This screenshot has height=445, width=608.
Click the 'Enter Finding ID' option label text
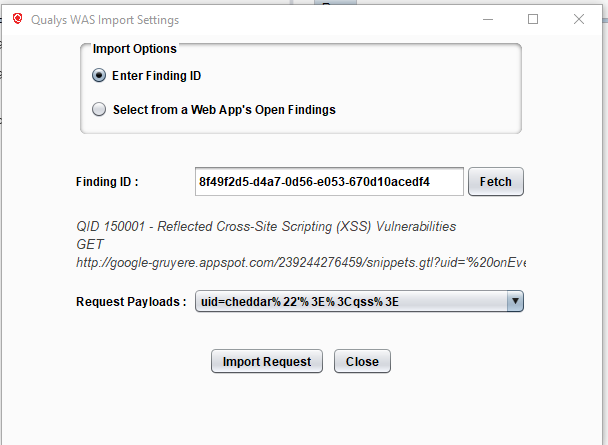[163, 76]
